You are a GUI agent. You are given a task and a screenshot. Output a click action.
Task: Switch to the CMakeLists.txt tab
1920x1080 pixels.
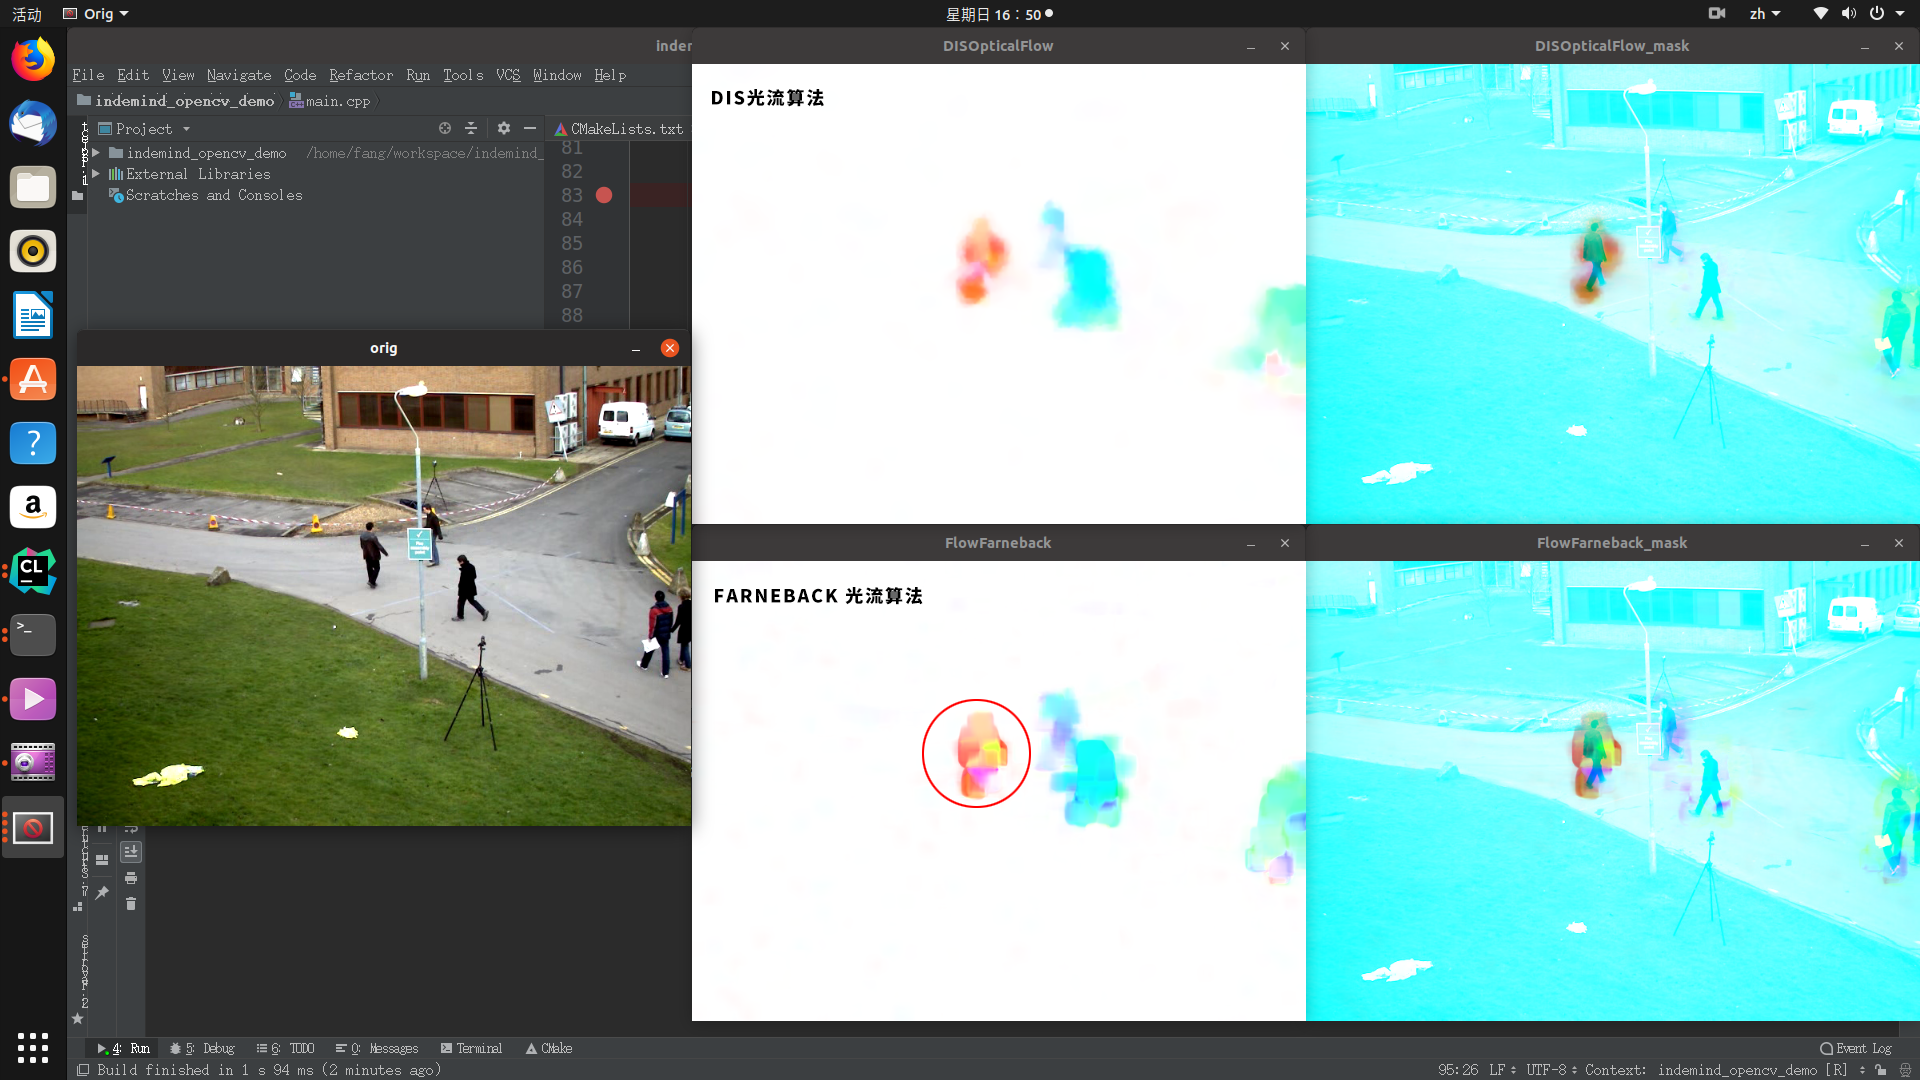(618, 128)
